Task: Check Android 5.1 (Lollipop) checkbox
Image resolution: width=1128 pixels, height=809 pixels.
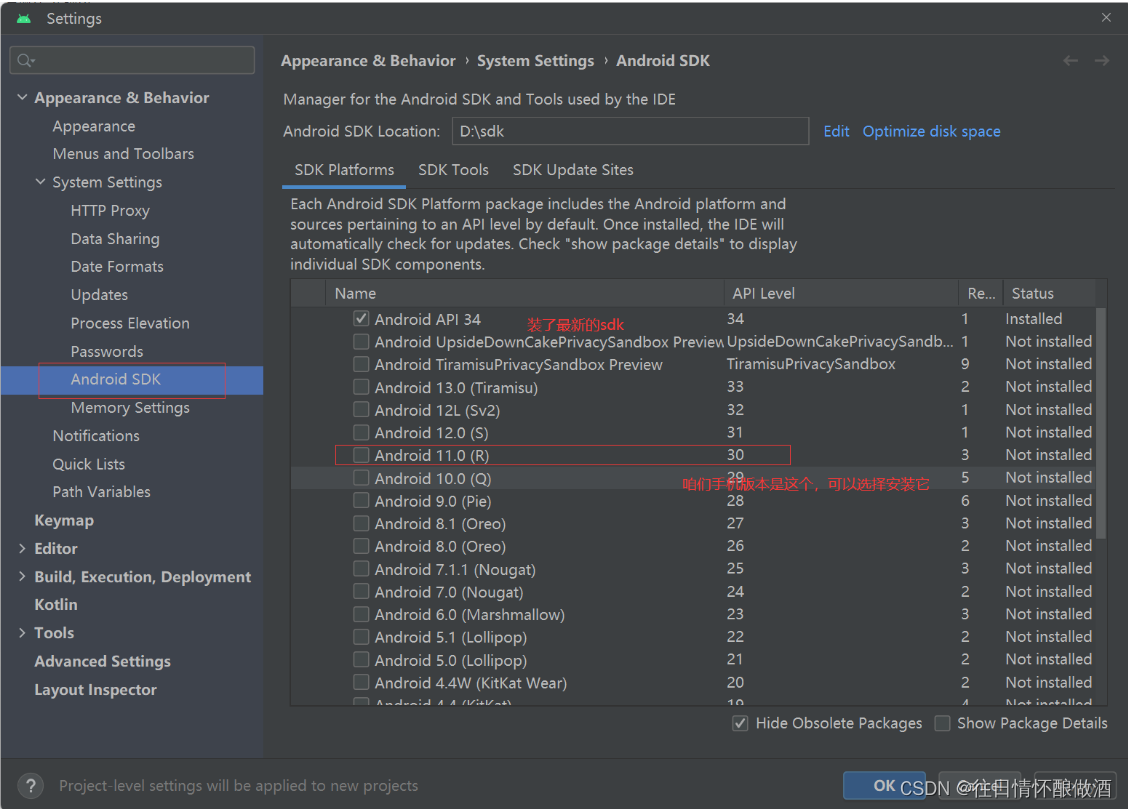Action: (x=361, y=636)
